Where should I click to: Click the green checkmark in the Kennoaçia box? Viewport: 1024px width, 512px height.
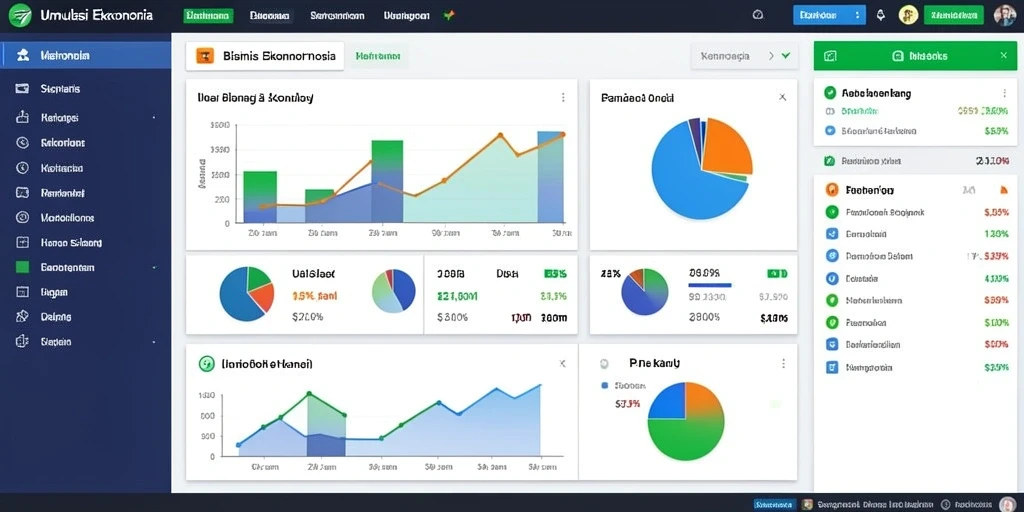pos(786,56)
